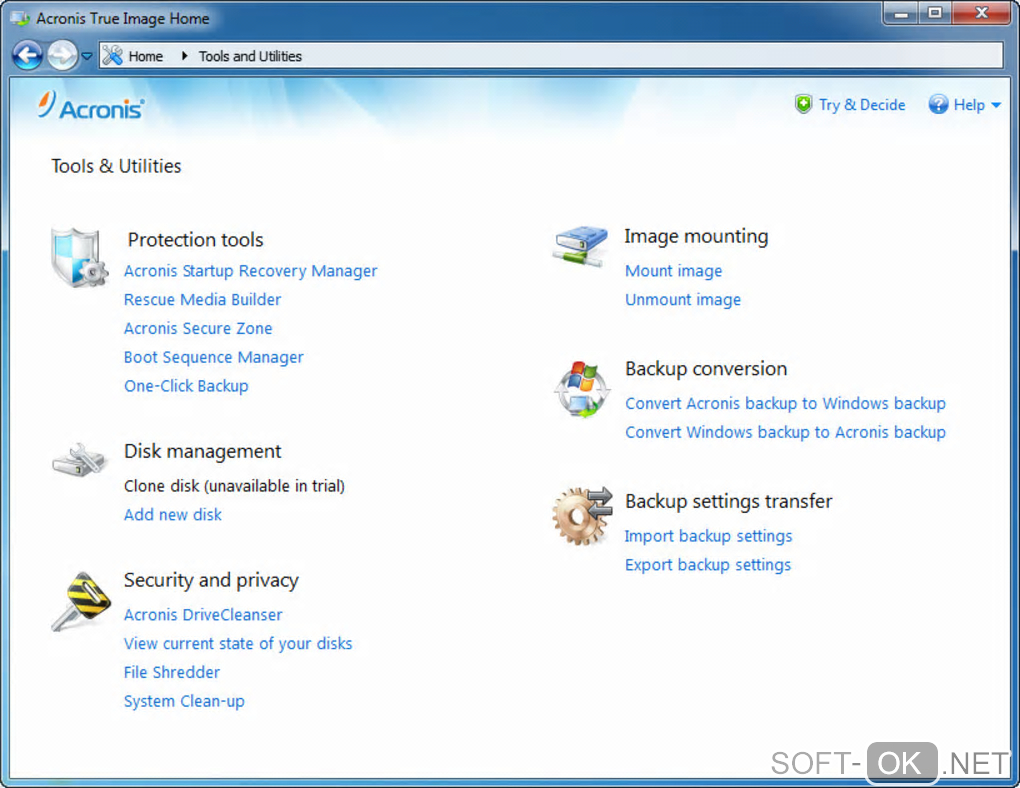Click the Backup conversion heading

coord(706,369)
